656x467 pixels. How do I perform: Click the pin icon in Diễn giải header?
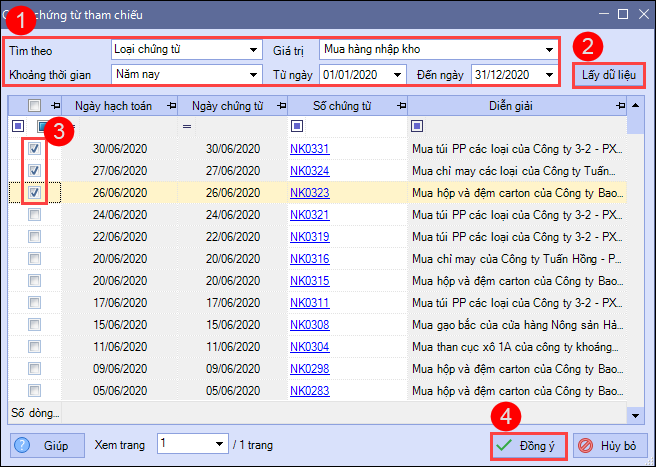[x=618, y=105]
